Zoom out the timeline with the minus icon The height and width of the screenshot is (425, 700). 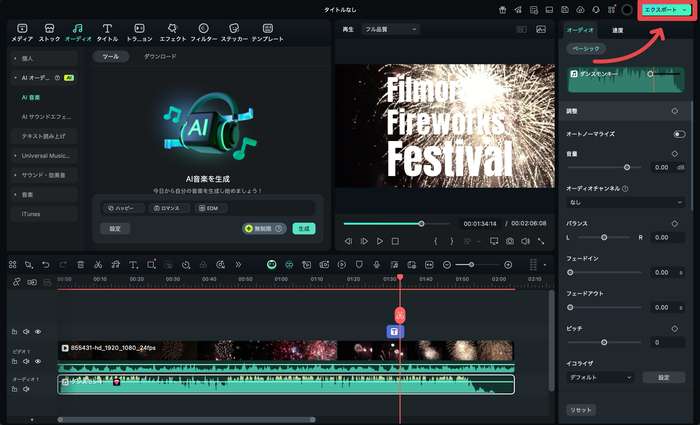447,265
